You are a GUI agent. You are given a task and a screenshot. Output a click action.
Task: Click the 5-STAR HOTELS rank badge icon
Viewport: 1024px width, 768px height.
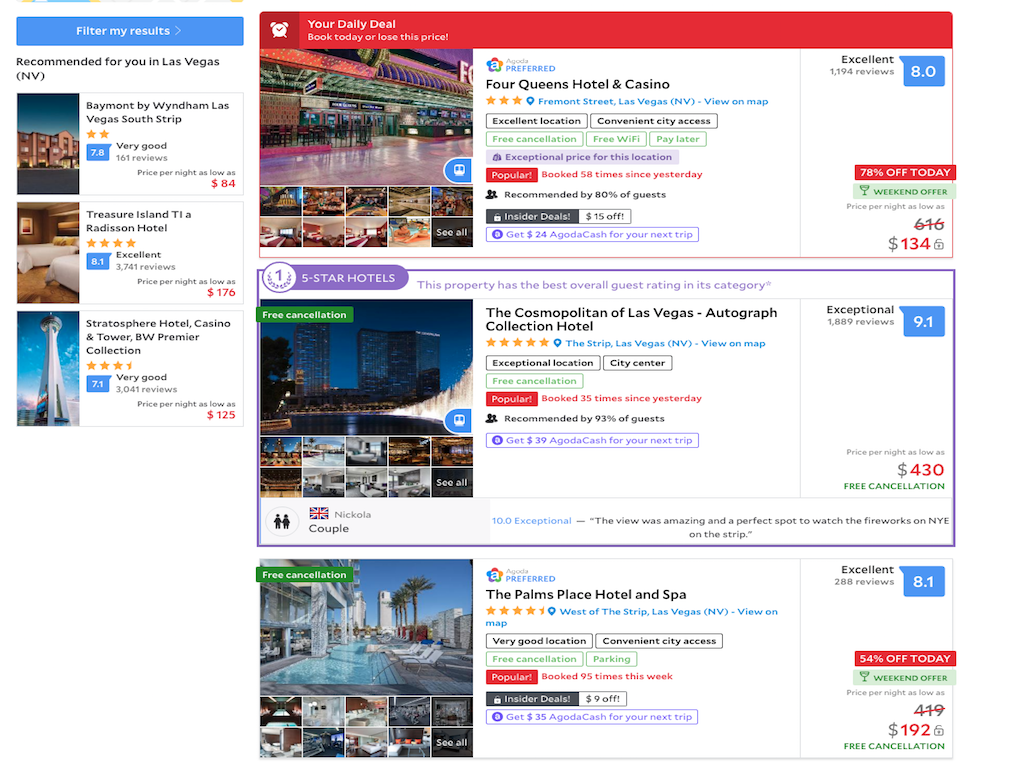279,278
